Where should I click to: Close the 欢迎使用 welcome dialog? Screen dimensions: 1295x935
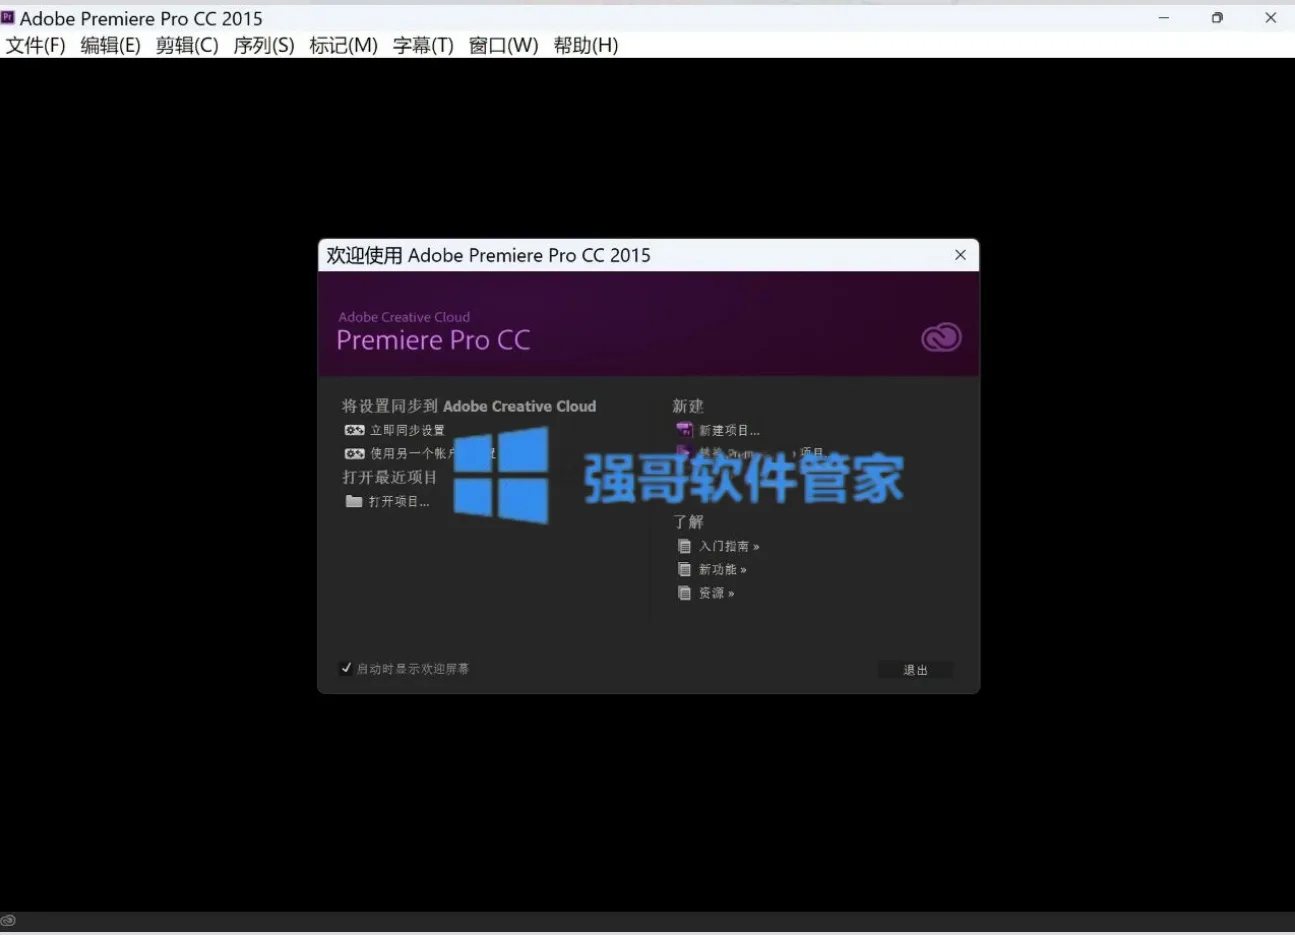[x=960, y=255]
